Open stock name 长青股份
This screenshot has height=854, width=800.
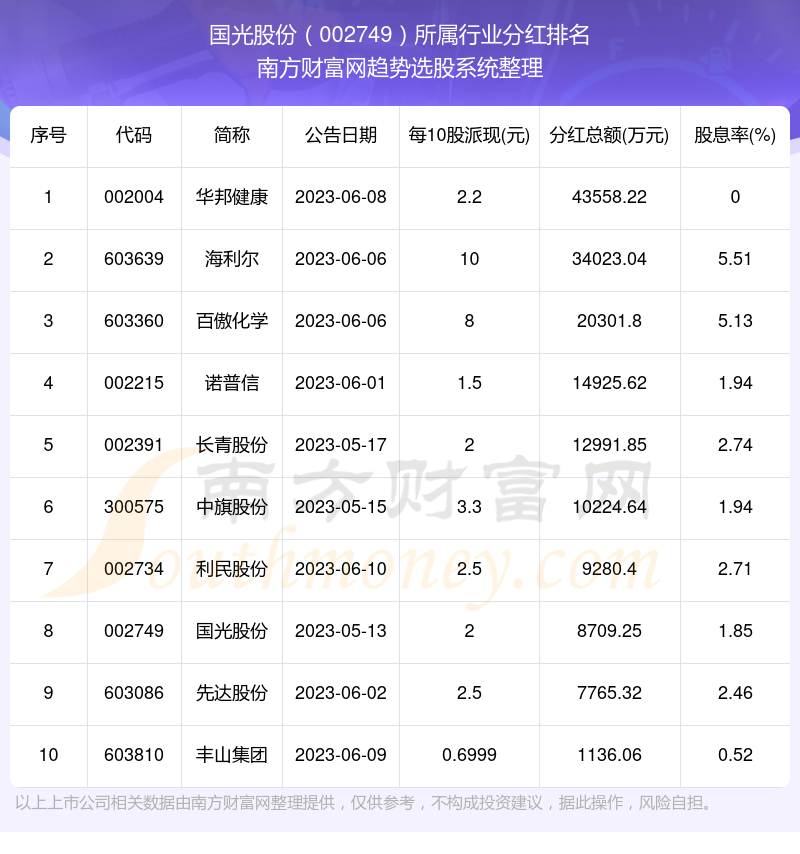(x=232, y=445)
